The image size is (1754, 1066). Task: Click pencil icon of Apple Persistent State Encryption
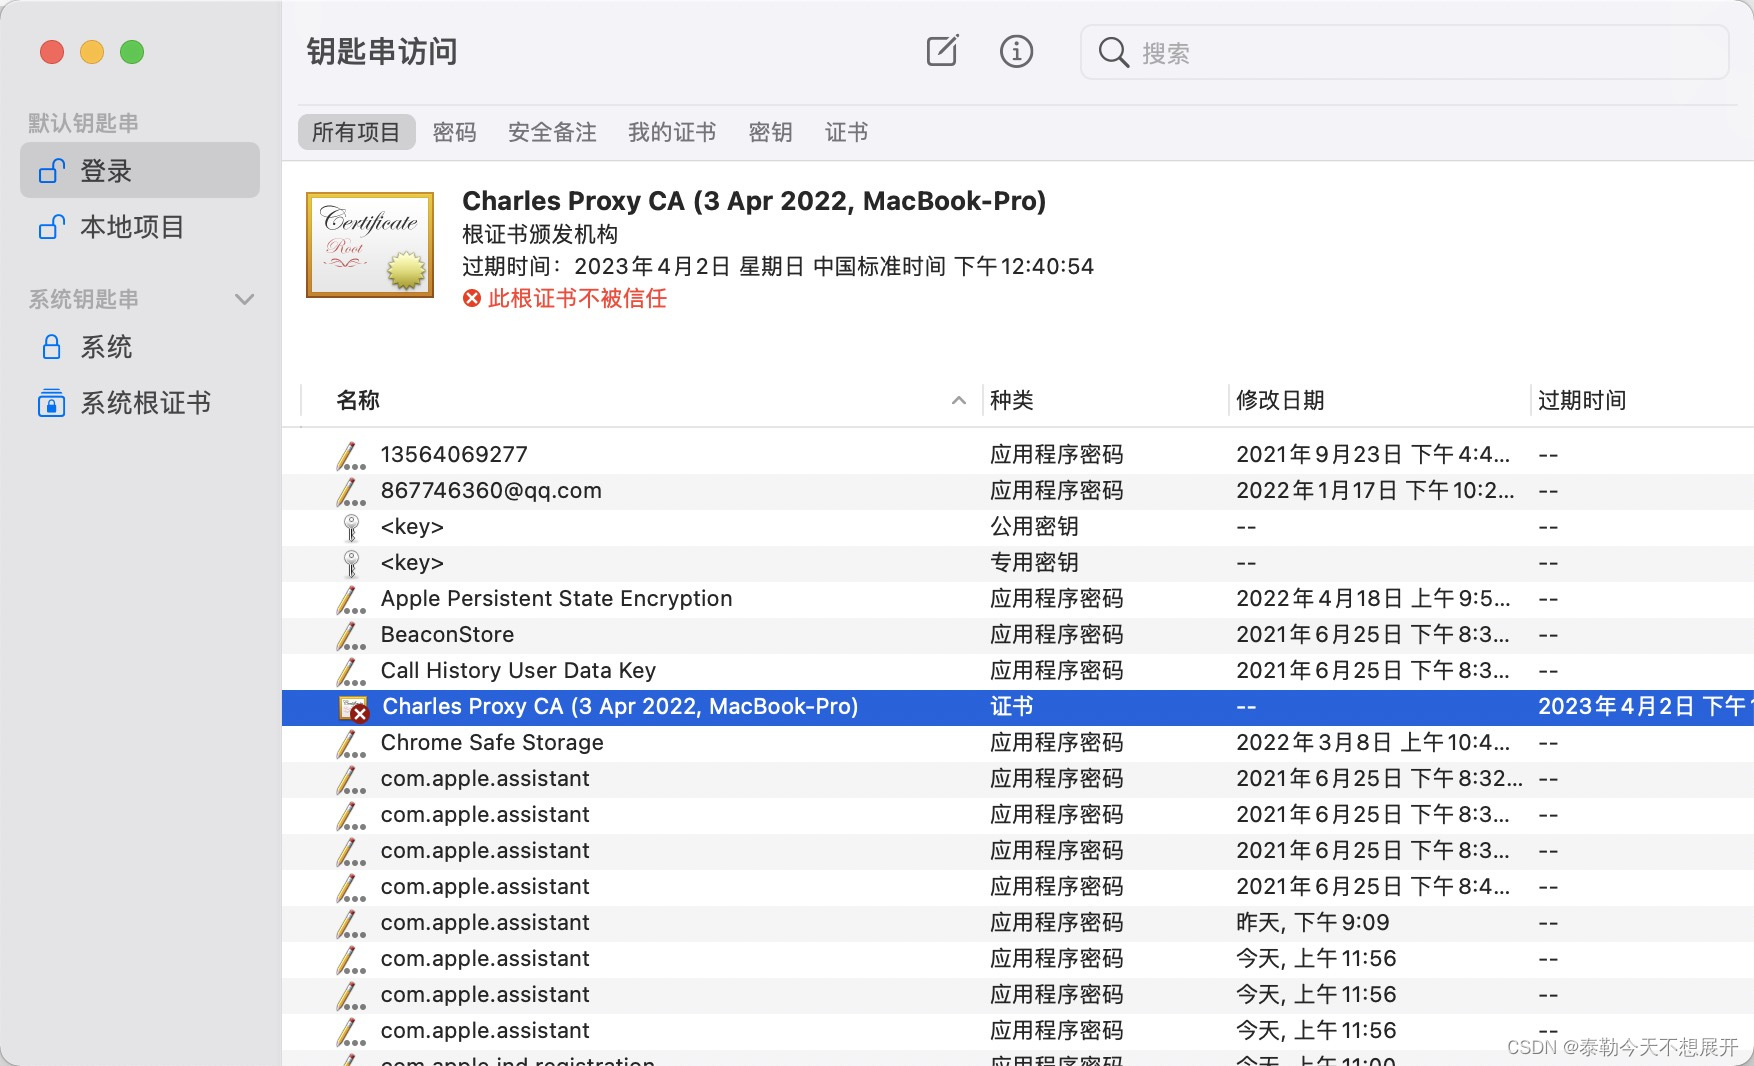pyautogui.click(x=350, y=599)
